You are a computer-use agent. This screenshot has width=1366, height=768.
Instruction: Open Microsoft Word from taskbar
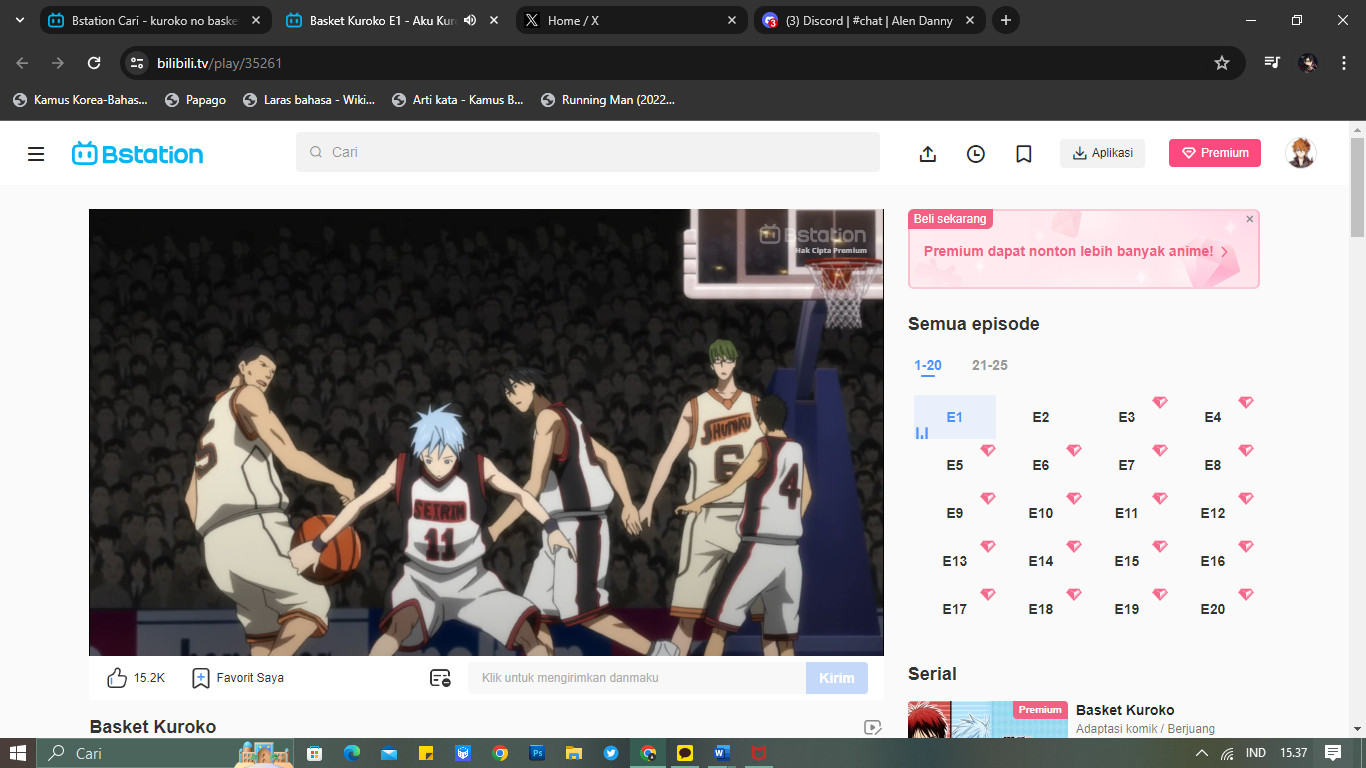pyautogui.click(x=722, y=753)
